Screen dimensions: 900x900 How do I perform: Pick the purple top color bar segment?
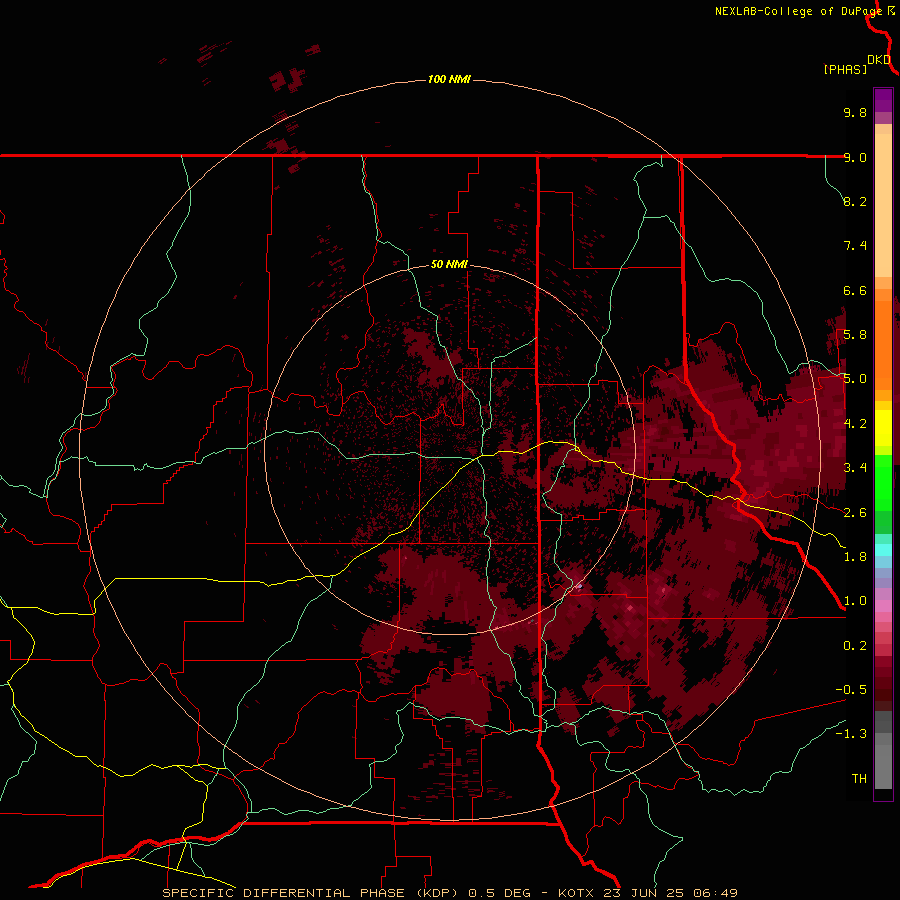coord(883,100)
